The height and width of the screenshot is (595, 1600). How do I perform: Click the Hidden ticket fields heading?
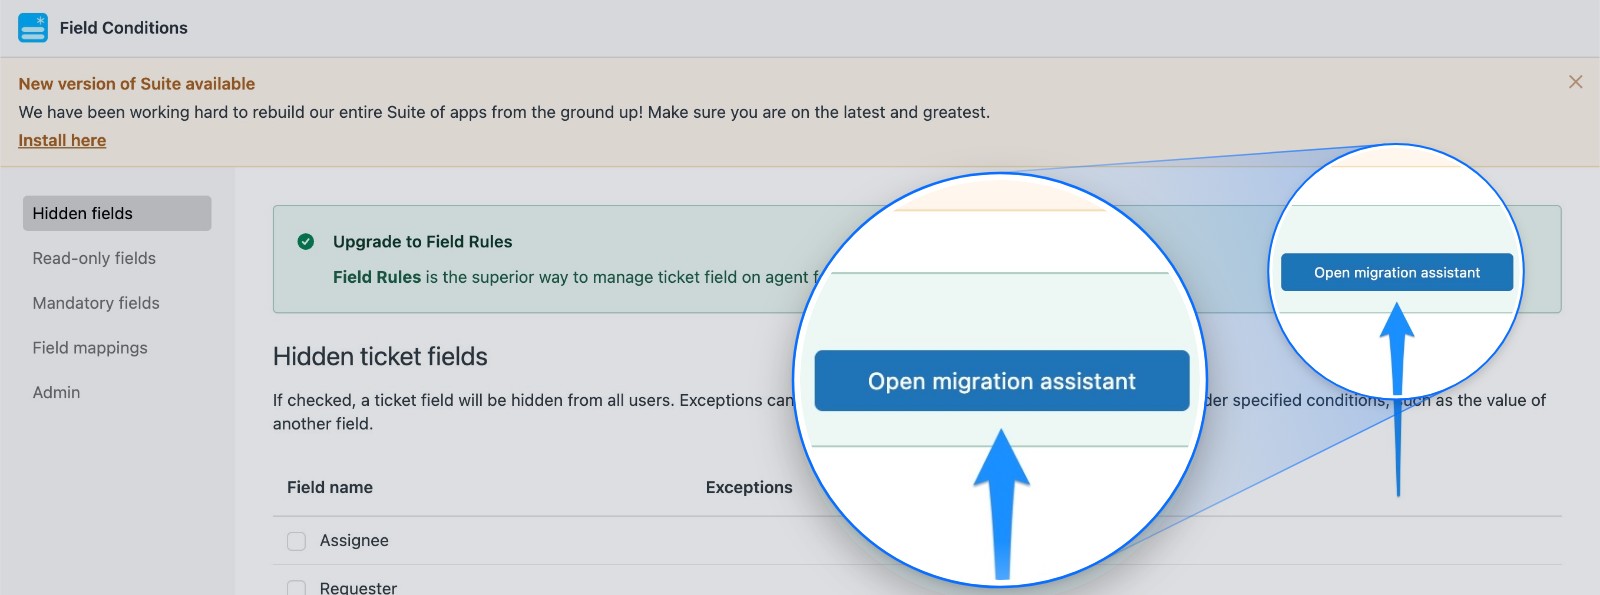point(380,357)
